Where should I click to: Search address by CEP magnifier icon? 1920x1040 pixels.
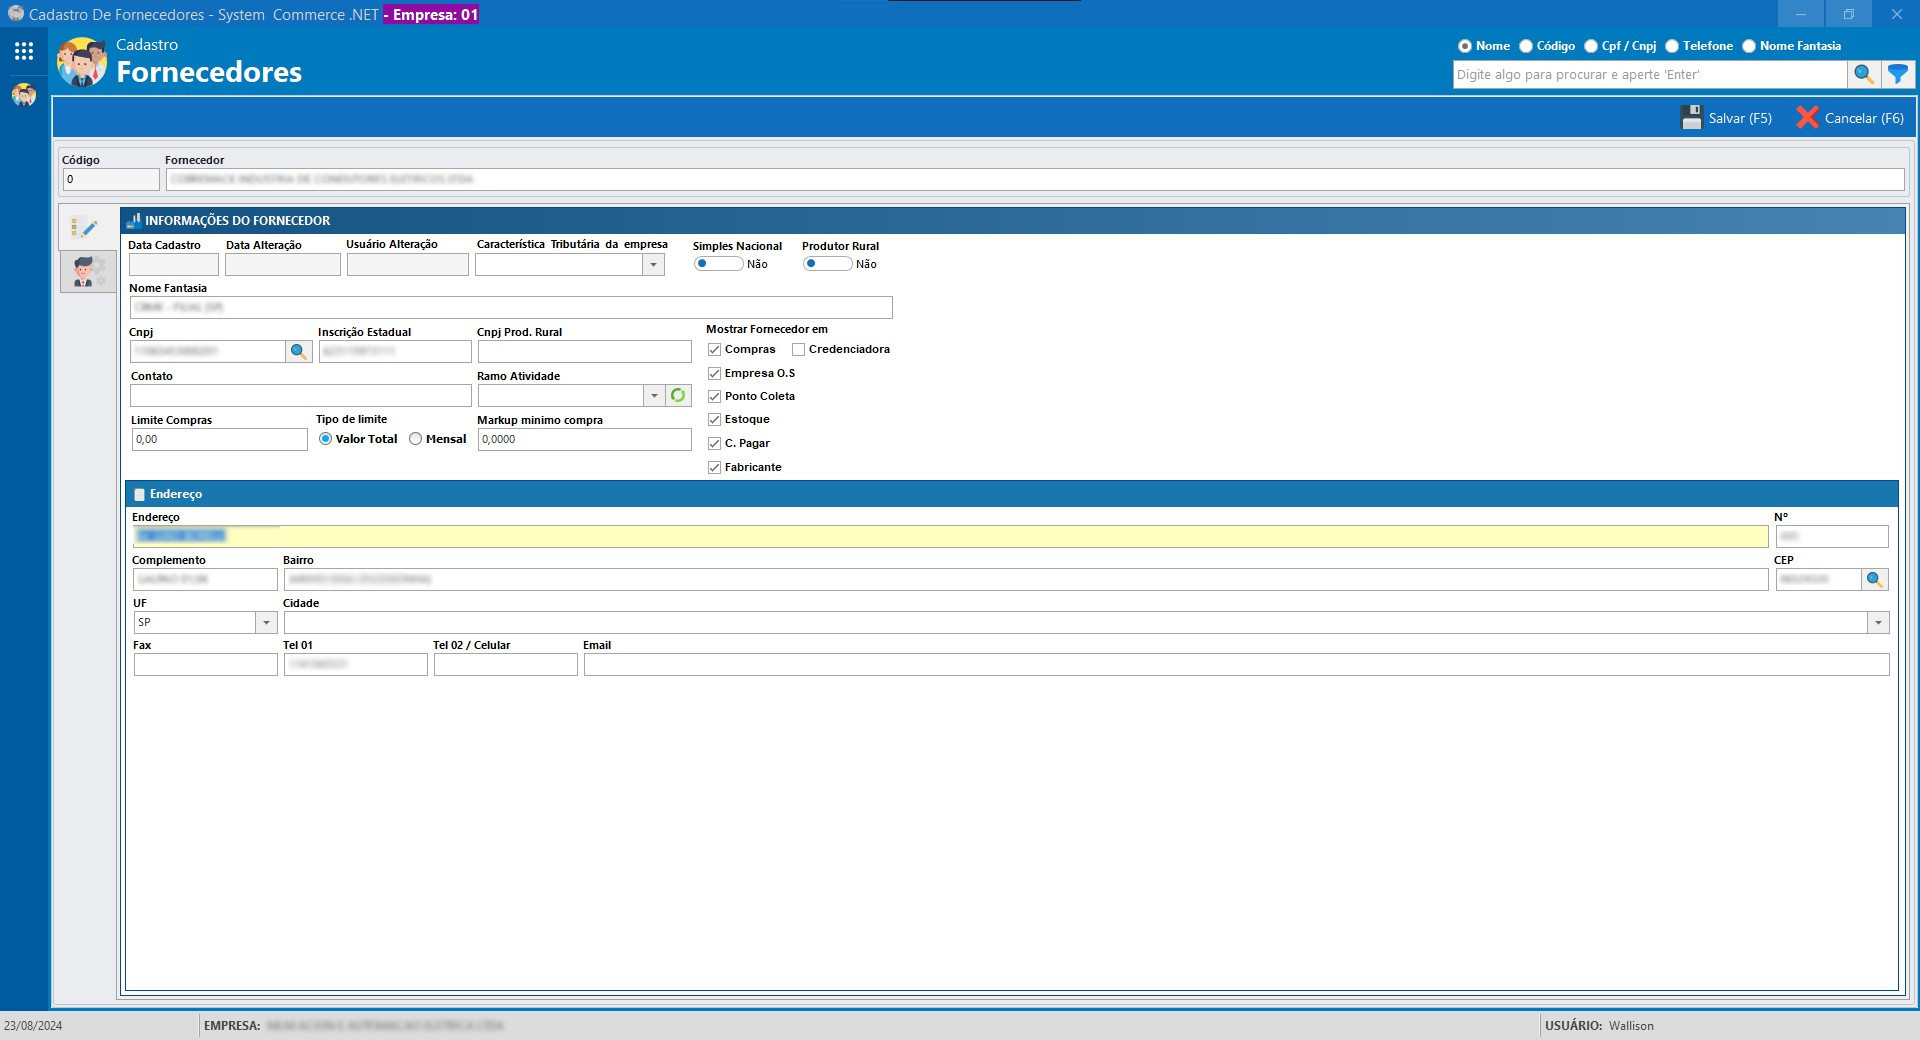click(1874, 580)
